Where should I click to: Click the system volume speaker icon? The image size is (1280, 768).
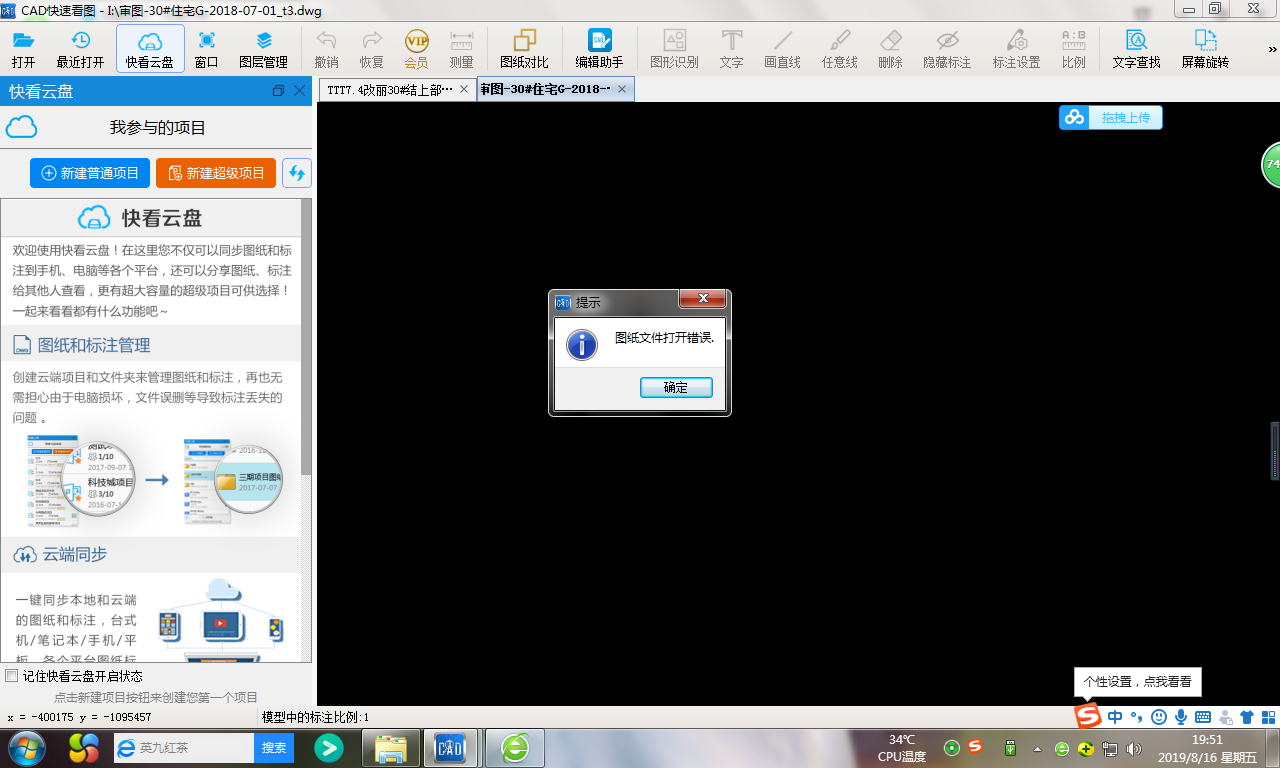1133,748
